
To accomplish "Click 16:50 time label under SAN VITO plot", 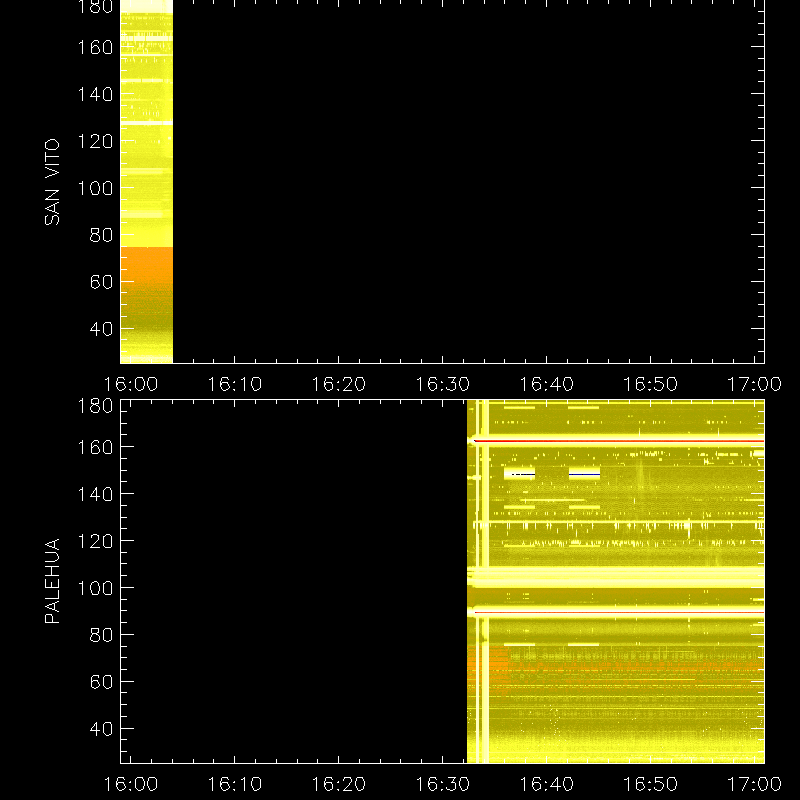I will (x=651, y=384).
